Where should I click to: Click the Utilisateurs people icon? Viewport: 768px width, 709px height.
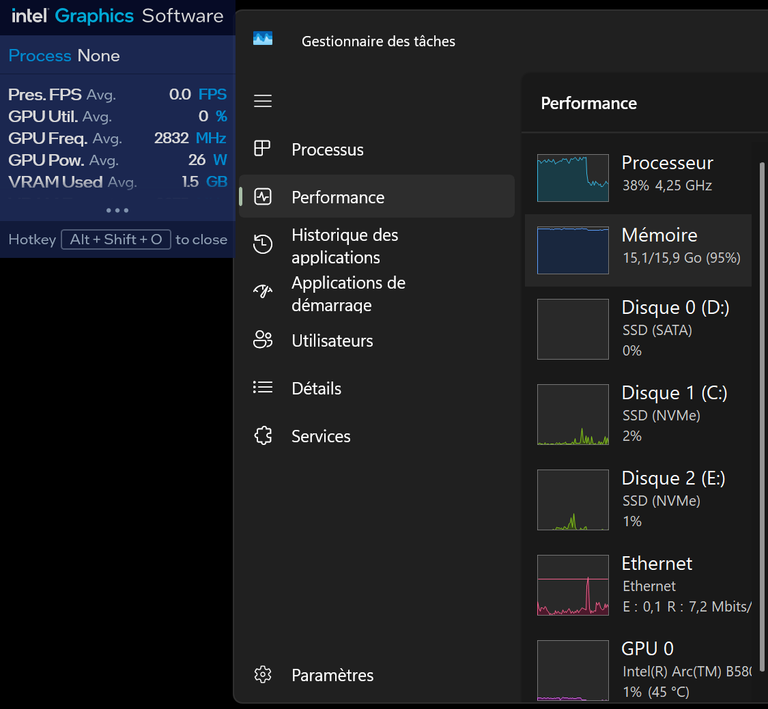pos(263,339)
